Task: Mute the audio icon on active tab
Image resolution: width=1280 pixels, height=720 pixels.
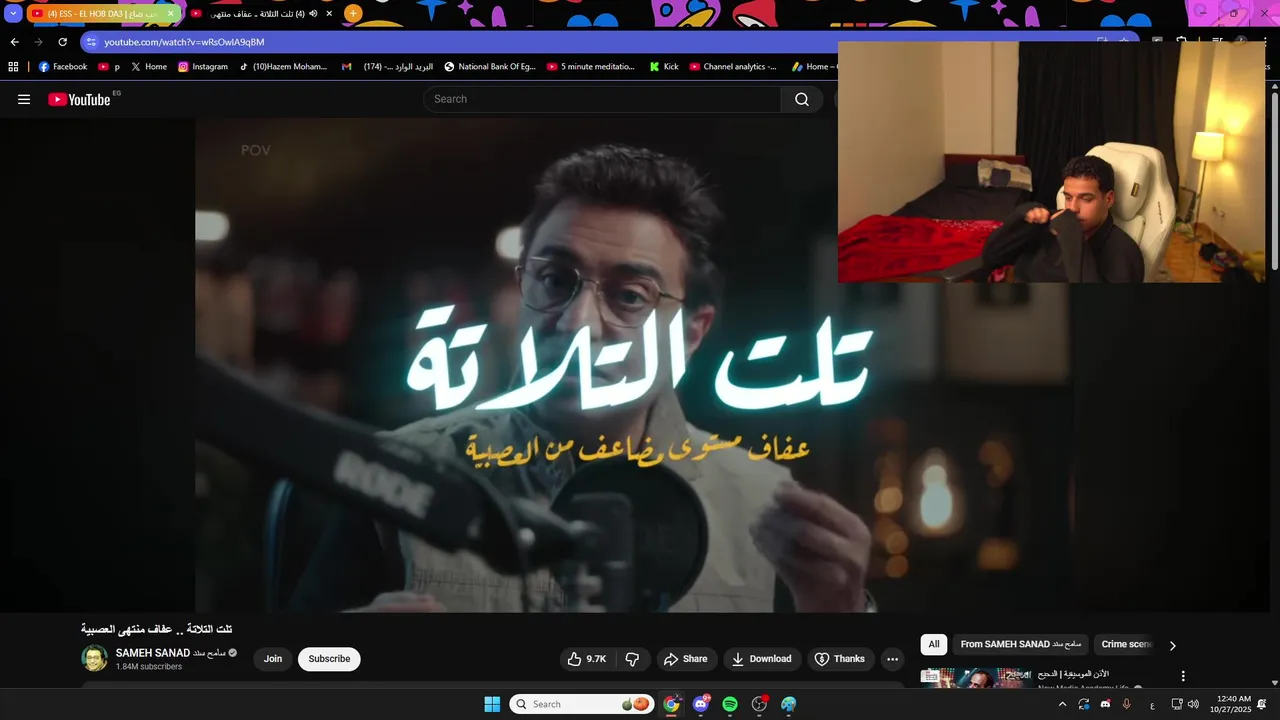Action: [x=313, y=14]
